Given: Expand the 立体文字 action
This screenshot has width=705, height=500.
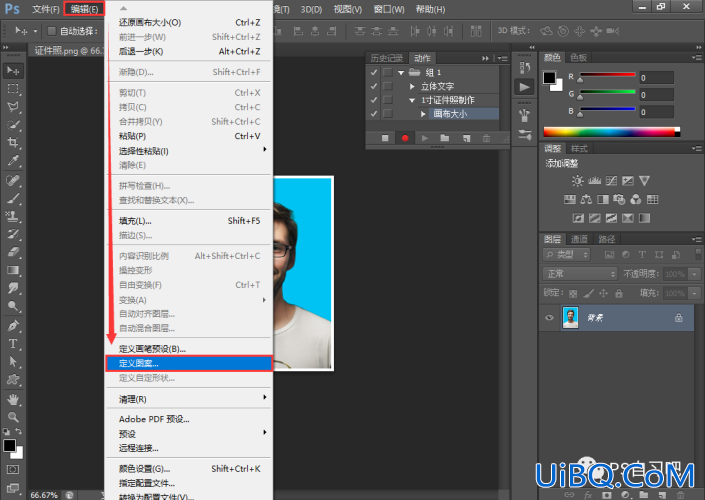Looking at the screenshot, I should pos(412,86).
